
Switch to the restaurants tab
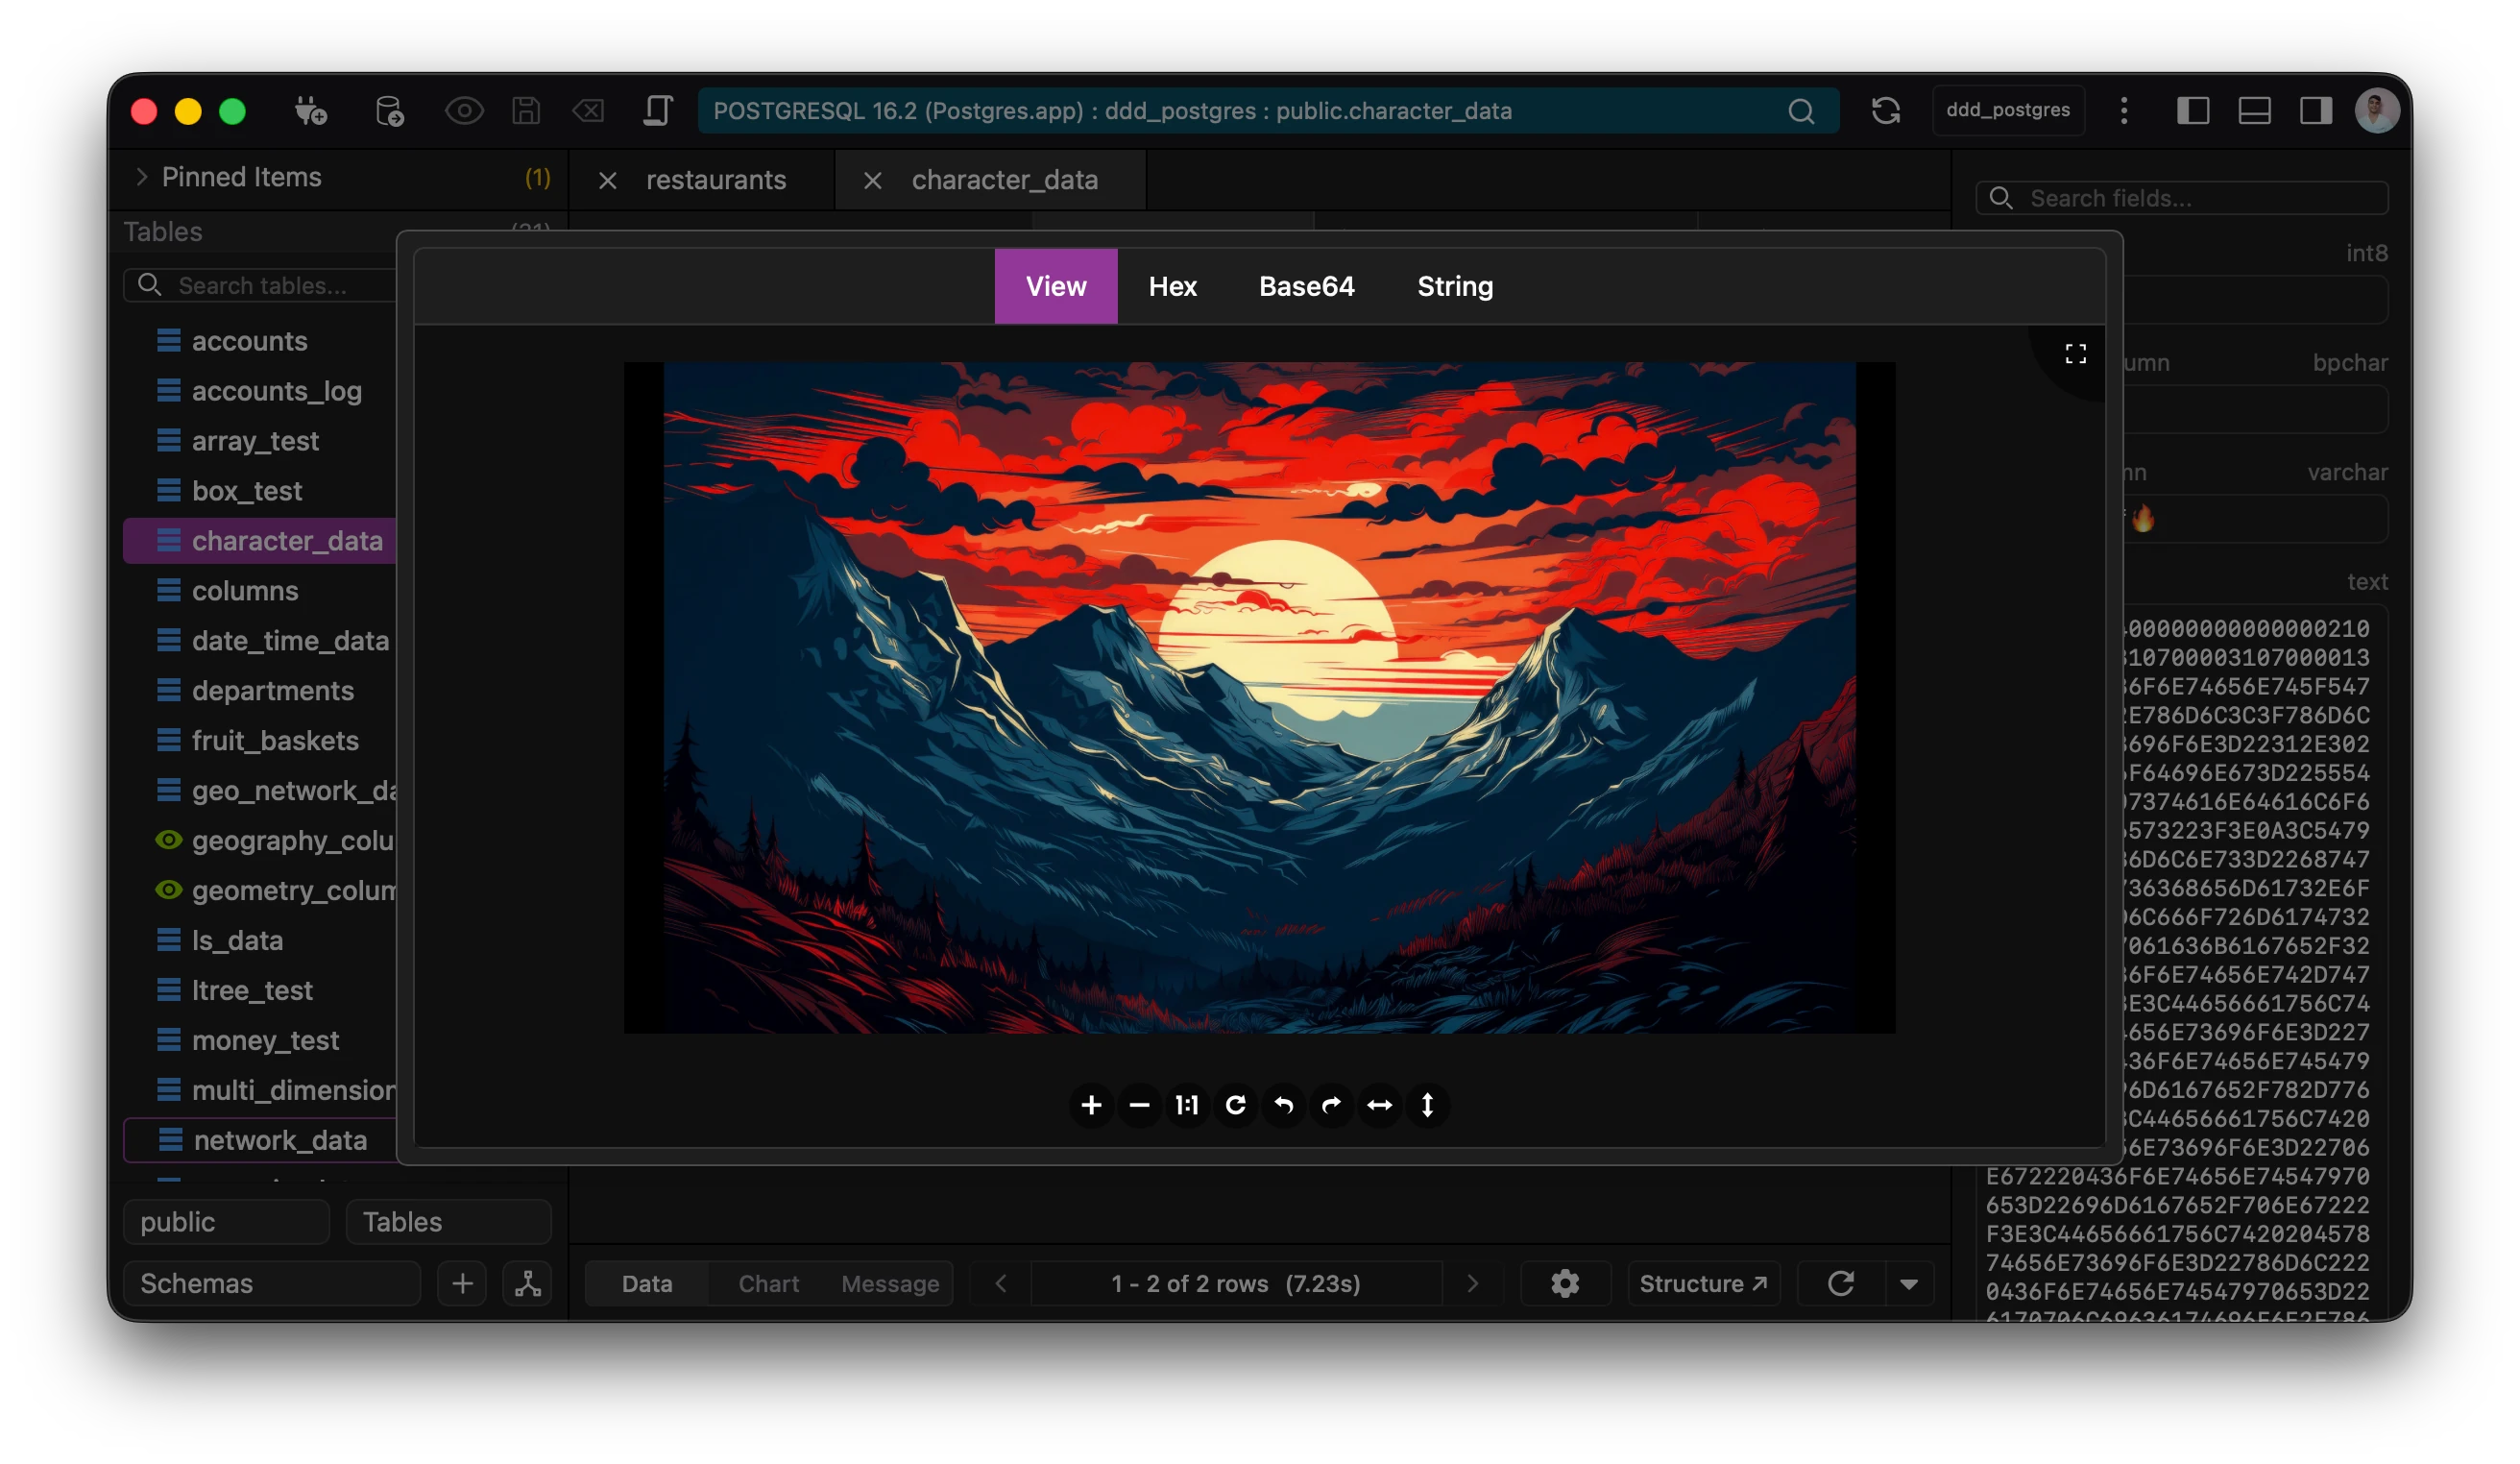[716, 180]
